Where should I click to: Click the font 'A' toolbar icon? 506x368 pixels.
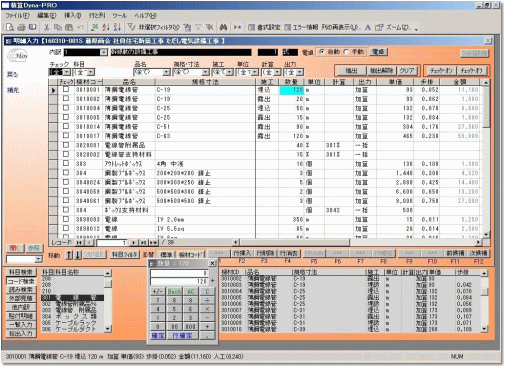(368, 27)
